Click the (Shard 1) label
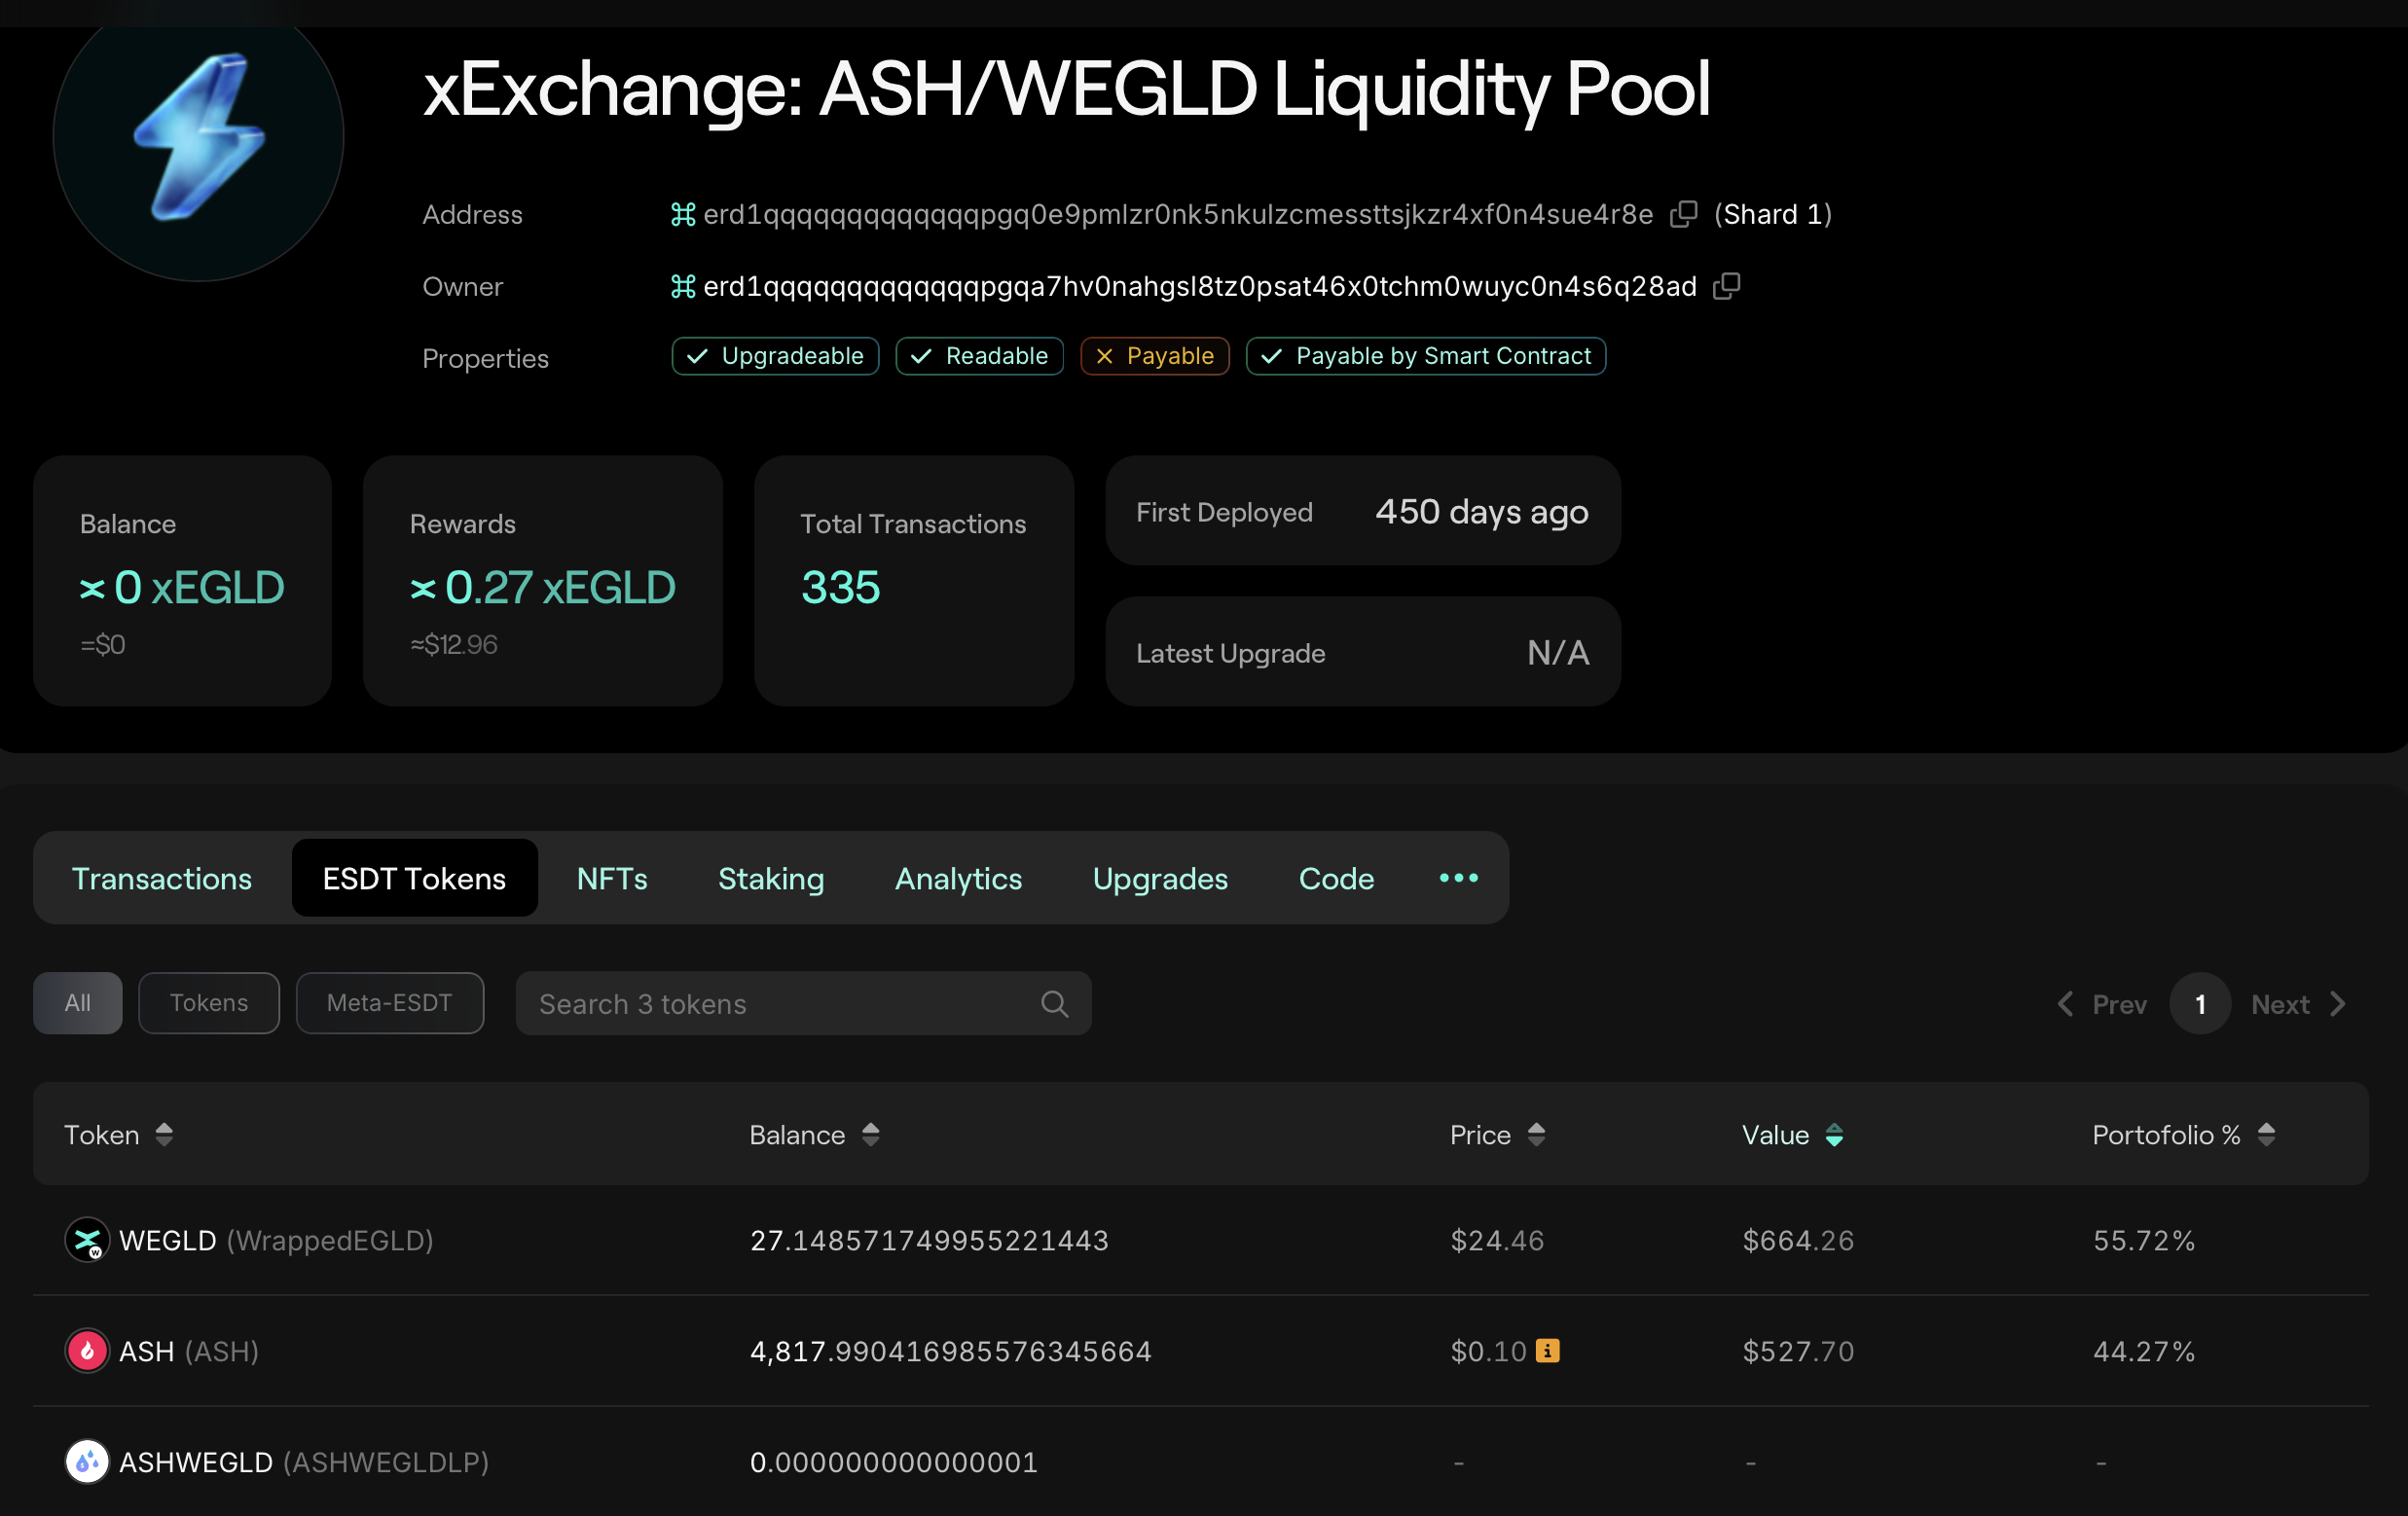Image resolution: width=2408 pixels, height=1516 pixels. pyautogui.click(x=1773, y=214)
